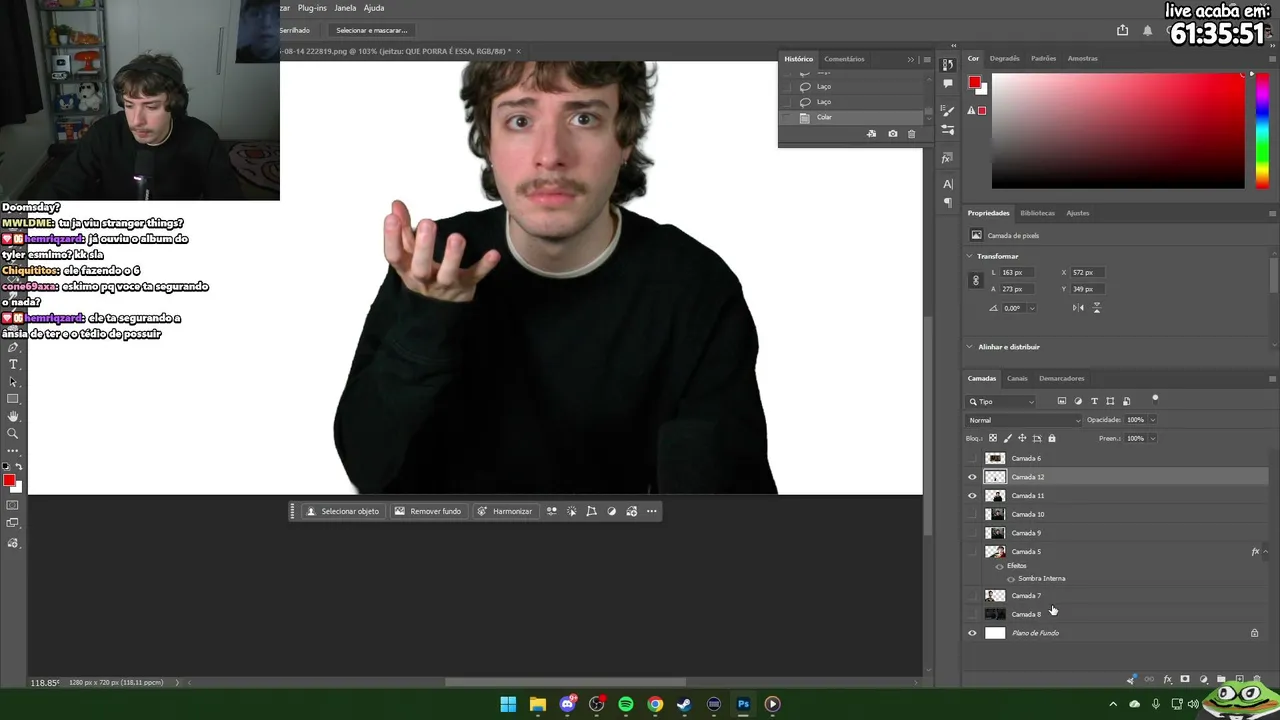Lock image pixels brush icon
Viewport: 1280px width, 720px height.
pos(1007,438)
